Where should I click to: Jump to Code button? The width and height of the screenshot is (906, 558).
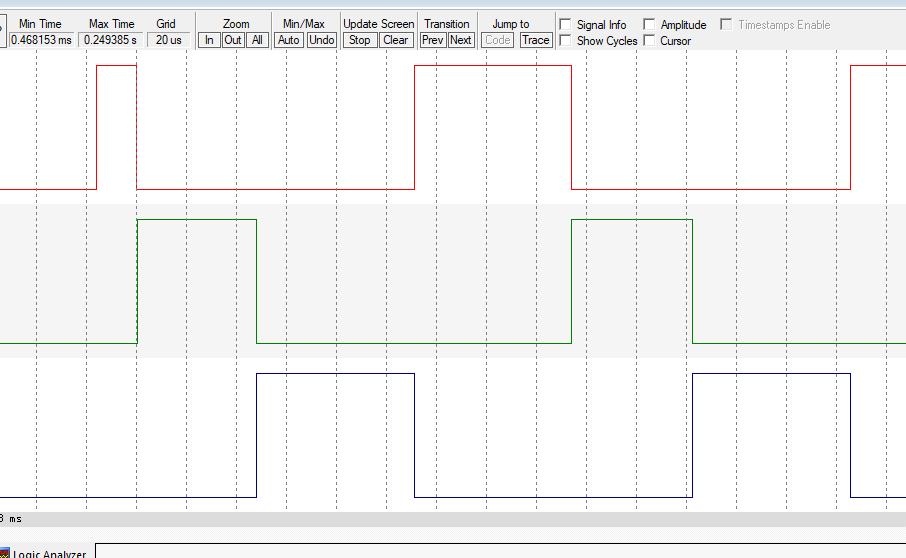tap(497, 40)
